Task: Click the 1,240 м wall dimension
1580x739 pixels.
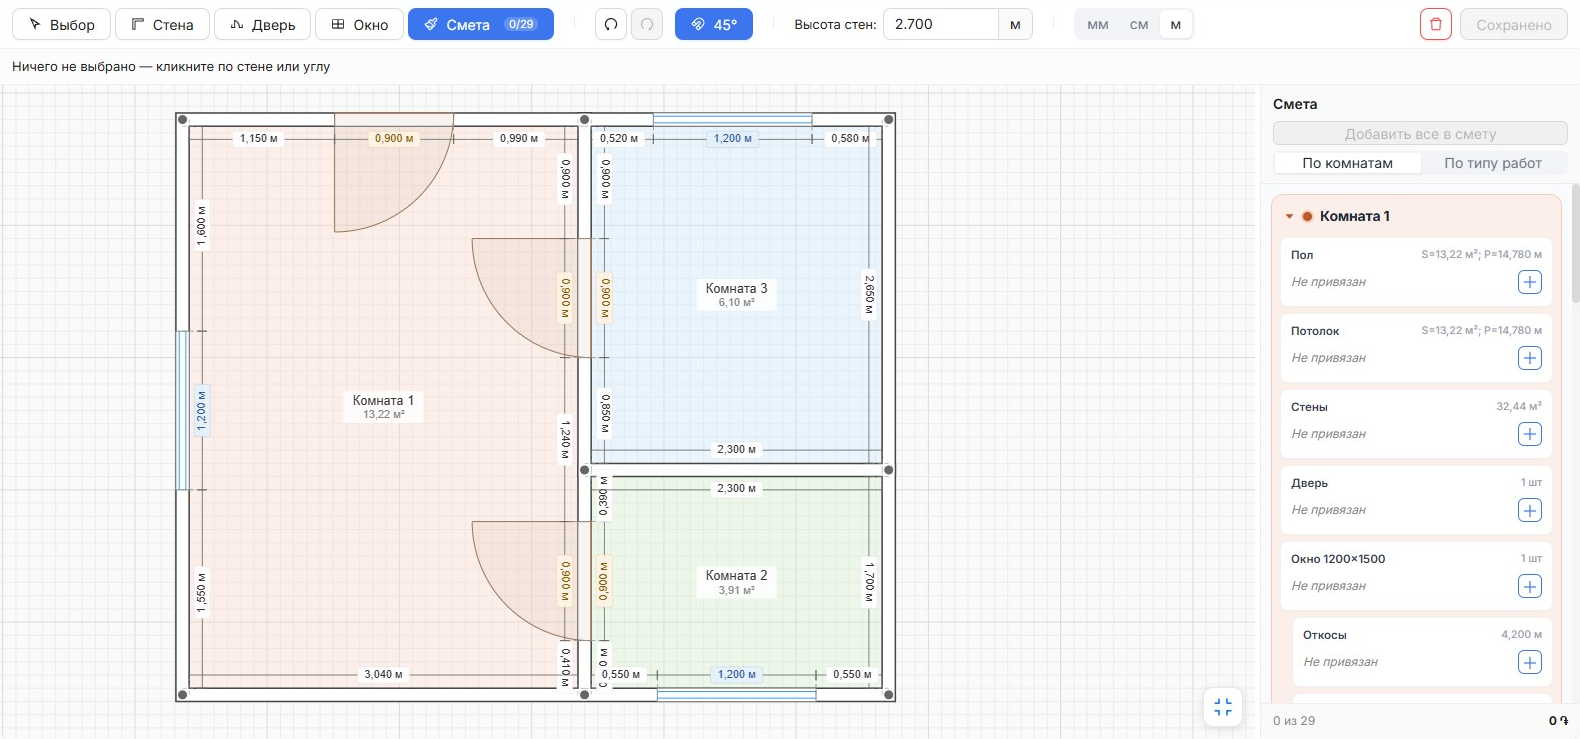Action: pyautogui.click(x=565, y=439)
